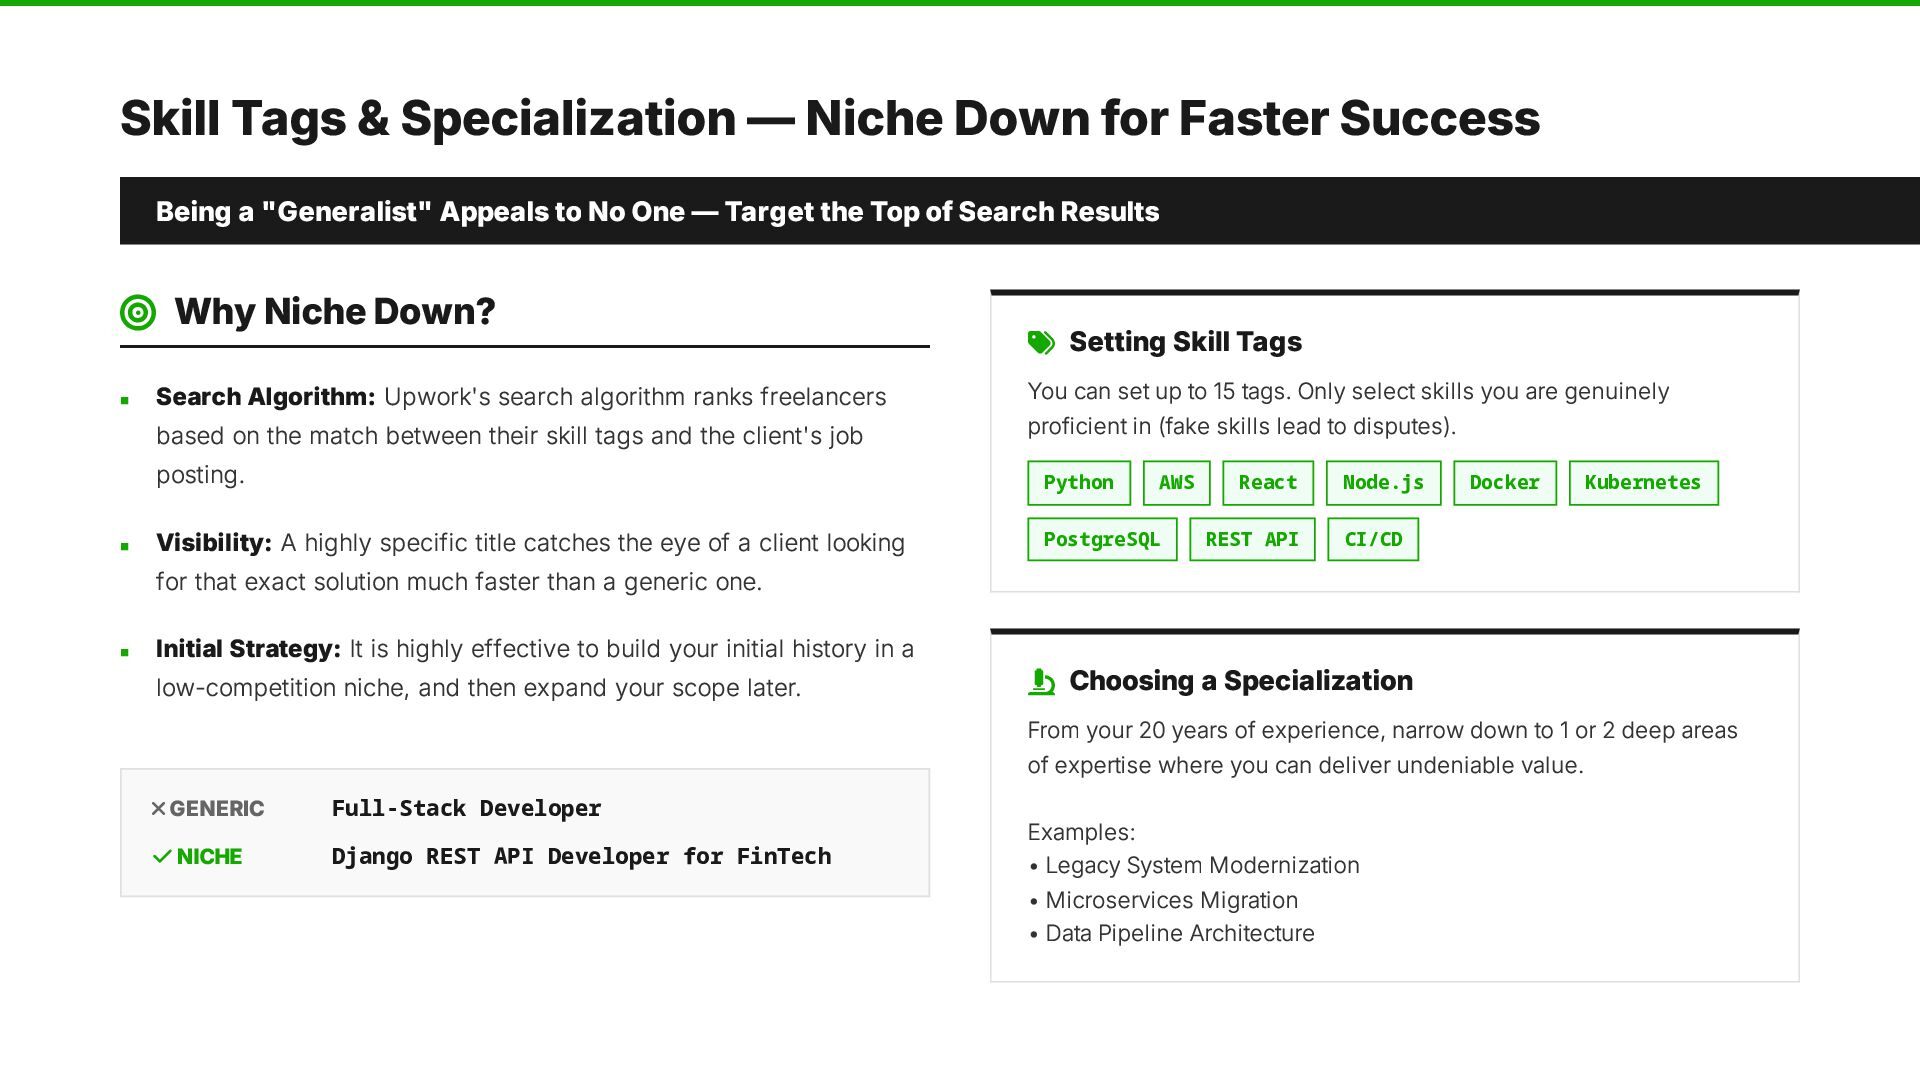
Task: Click the microscope icon beside Choosing a Specialization
Action: (1041, 681)
